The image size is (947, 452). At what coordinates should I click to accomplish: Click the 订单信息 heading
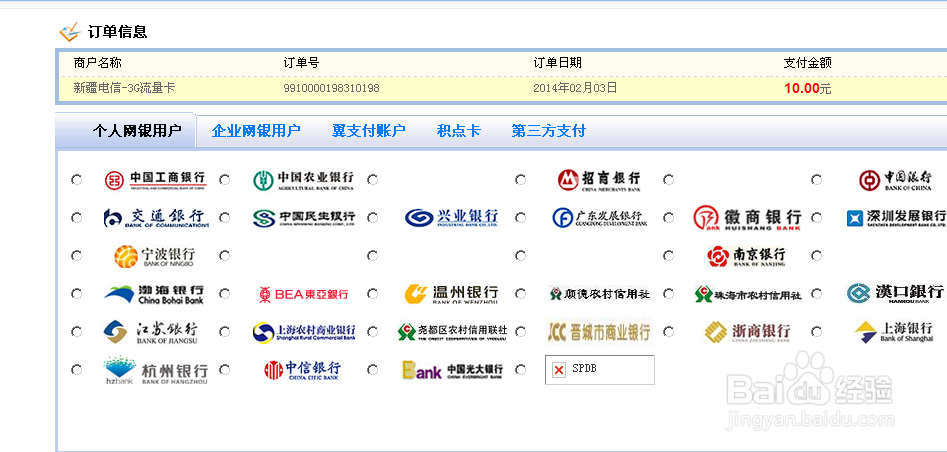pos(118,31)
